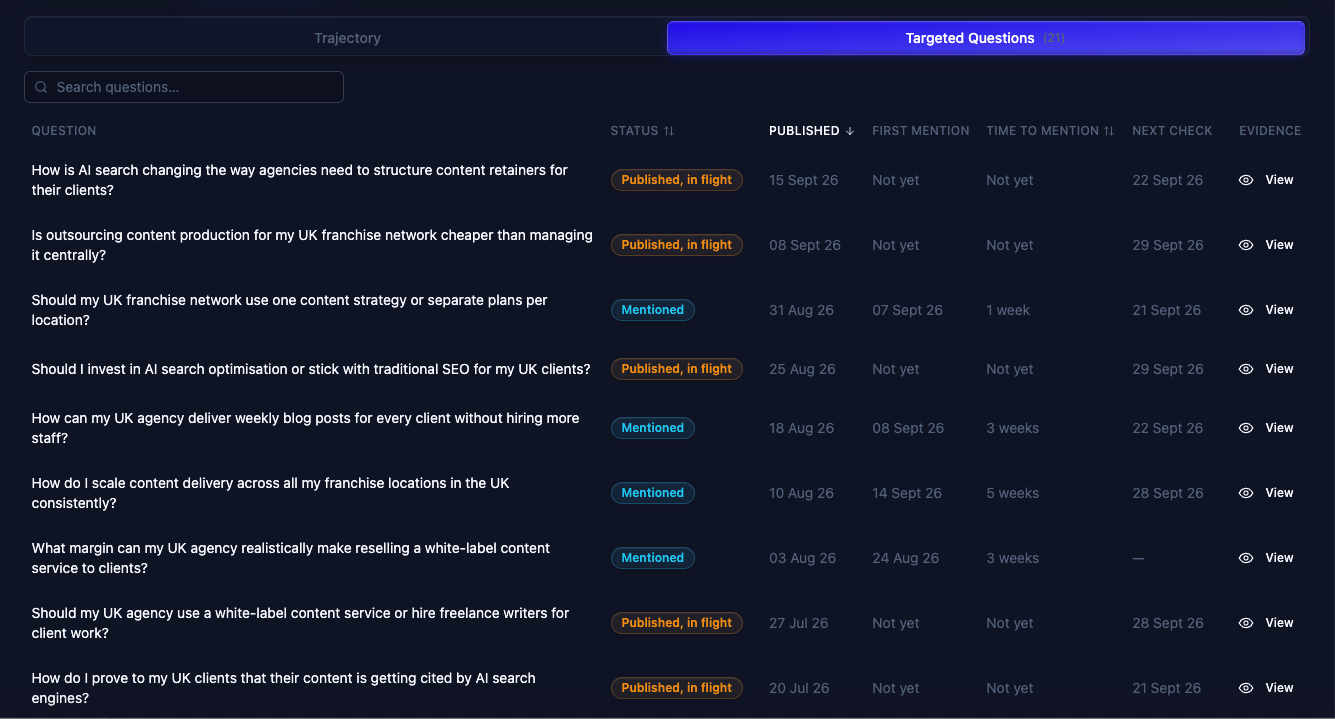Viewport: 1335px width, 719px height.
Task: Click the Next Check column header
Action: 1172,131
